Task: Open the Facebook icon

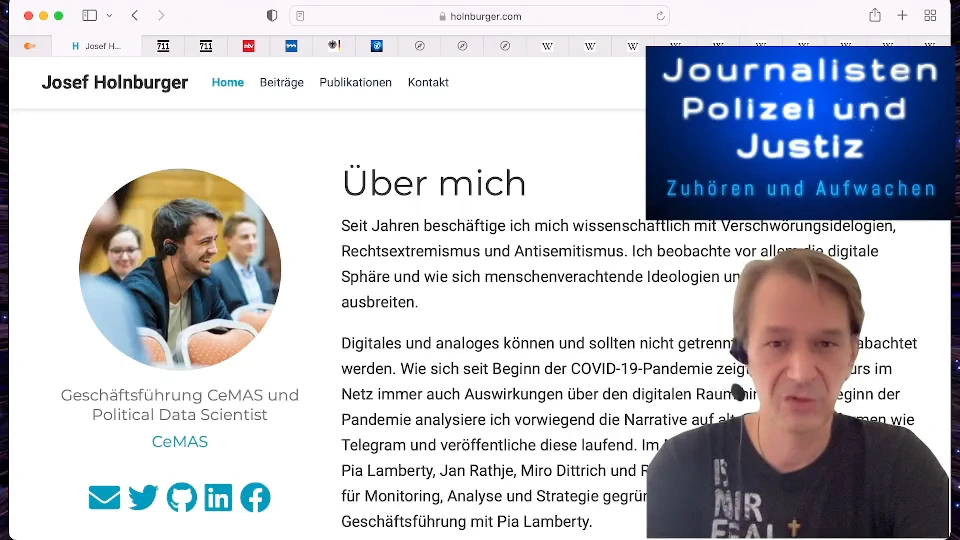Action: click(x=255, y=497)
